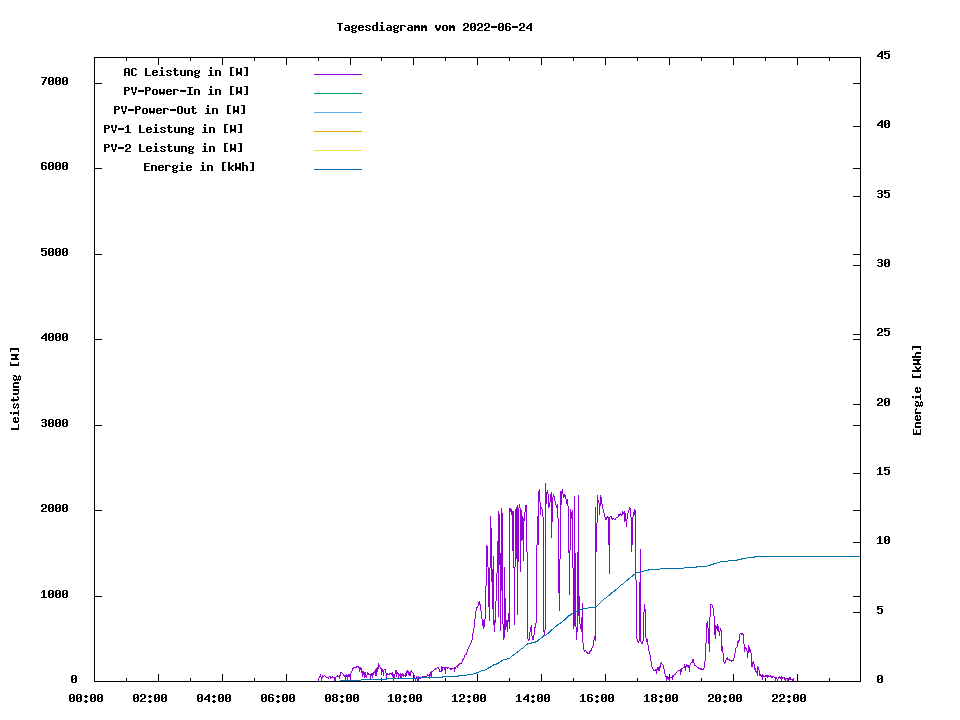Select the Energie in [kWh] legend entry
Screen dimensions: 960x720
click(199, 167)
